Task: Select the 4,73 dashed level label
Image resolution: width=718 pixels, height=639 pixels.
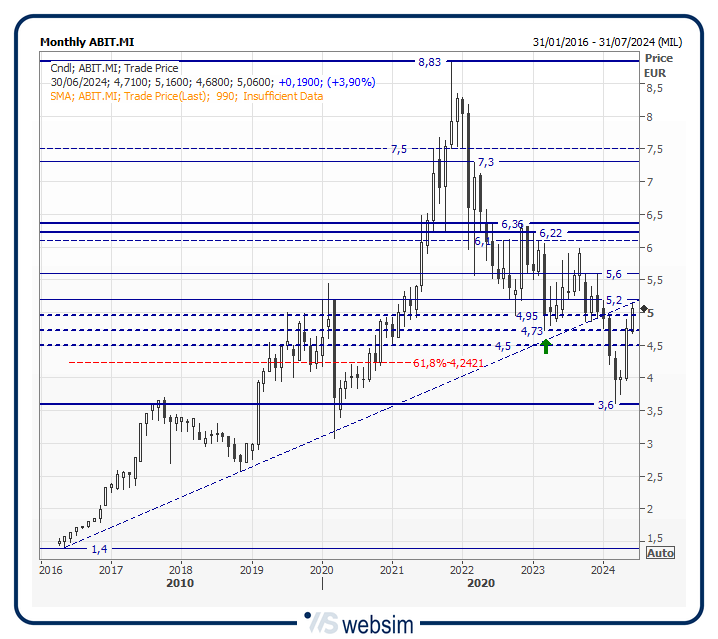Action: click(532, 331)
